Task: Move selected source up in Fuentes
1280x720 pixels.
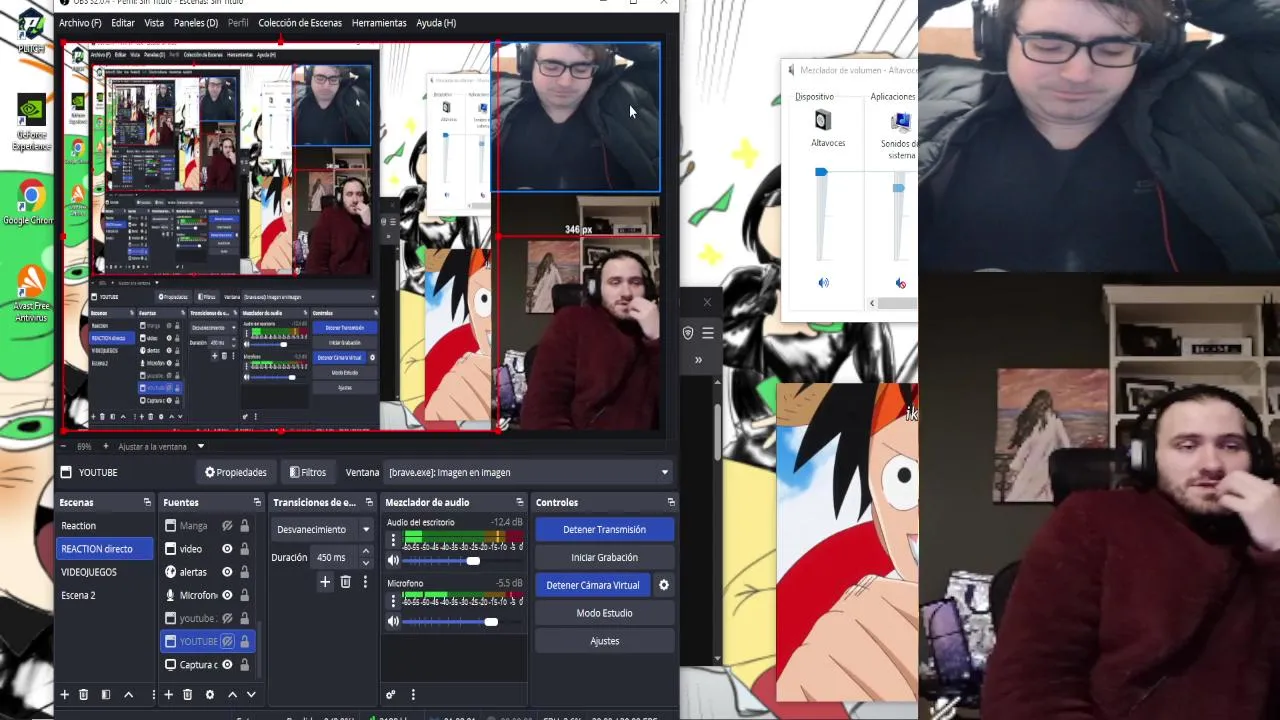Action: (232, 694)
